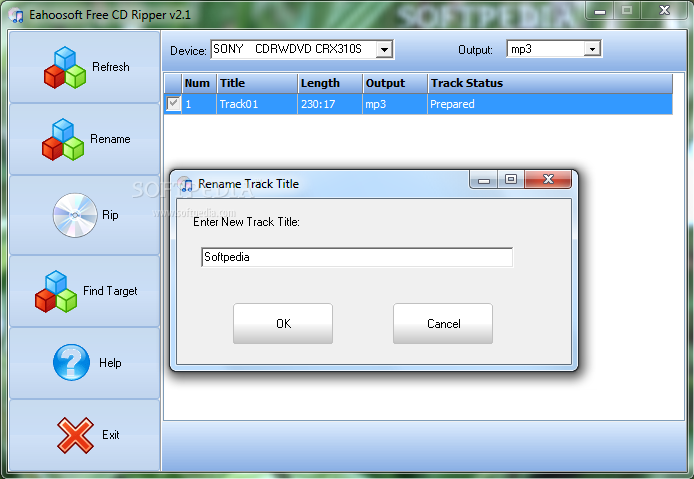Click the red X Exit icon
Image resolution: width=694 pixels, height=479 pixels.
pos(75,435)
